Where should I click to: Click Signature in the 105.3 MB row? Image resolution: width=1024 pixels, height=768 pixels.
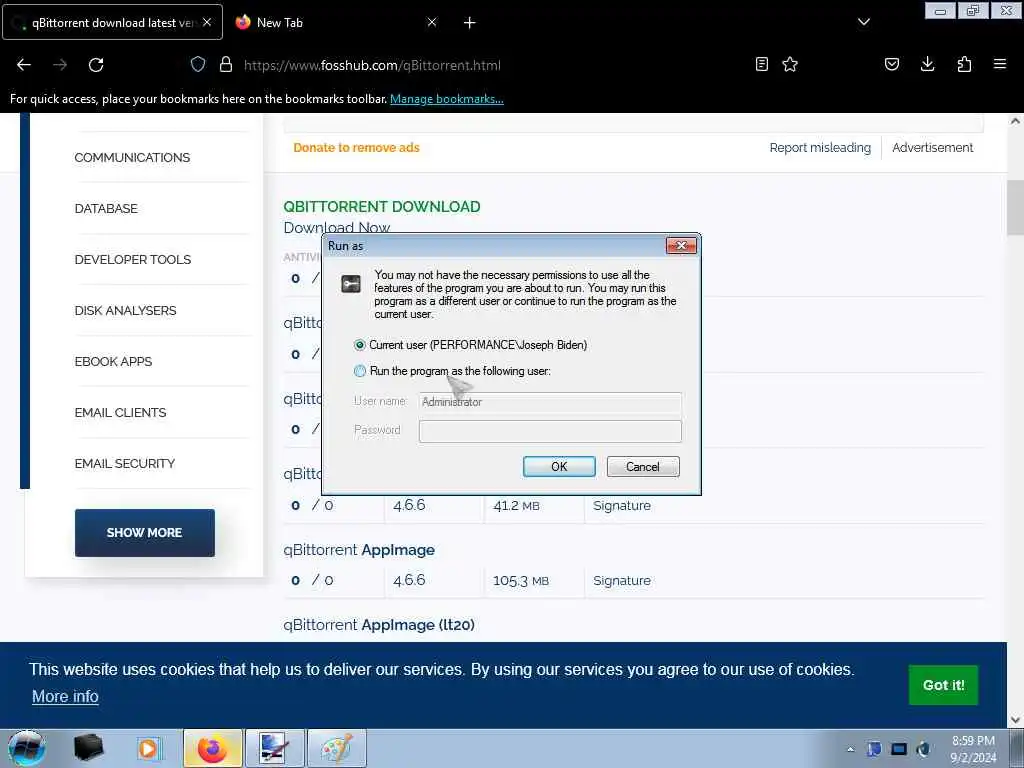(622, 581)
